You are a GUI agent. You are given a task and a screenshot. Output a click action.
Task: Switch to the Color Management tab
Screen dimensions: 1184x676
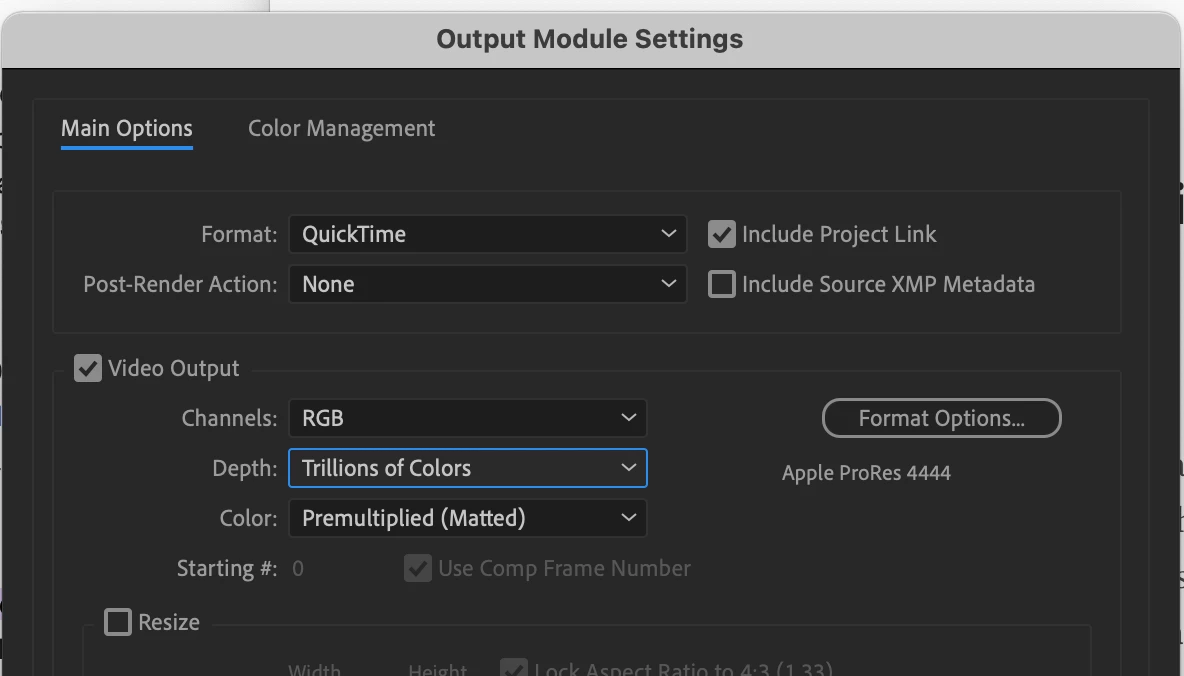click(x=341, y=129)
